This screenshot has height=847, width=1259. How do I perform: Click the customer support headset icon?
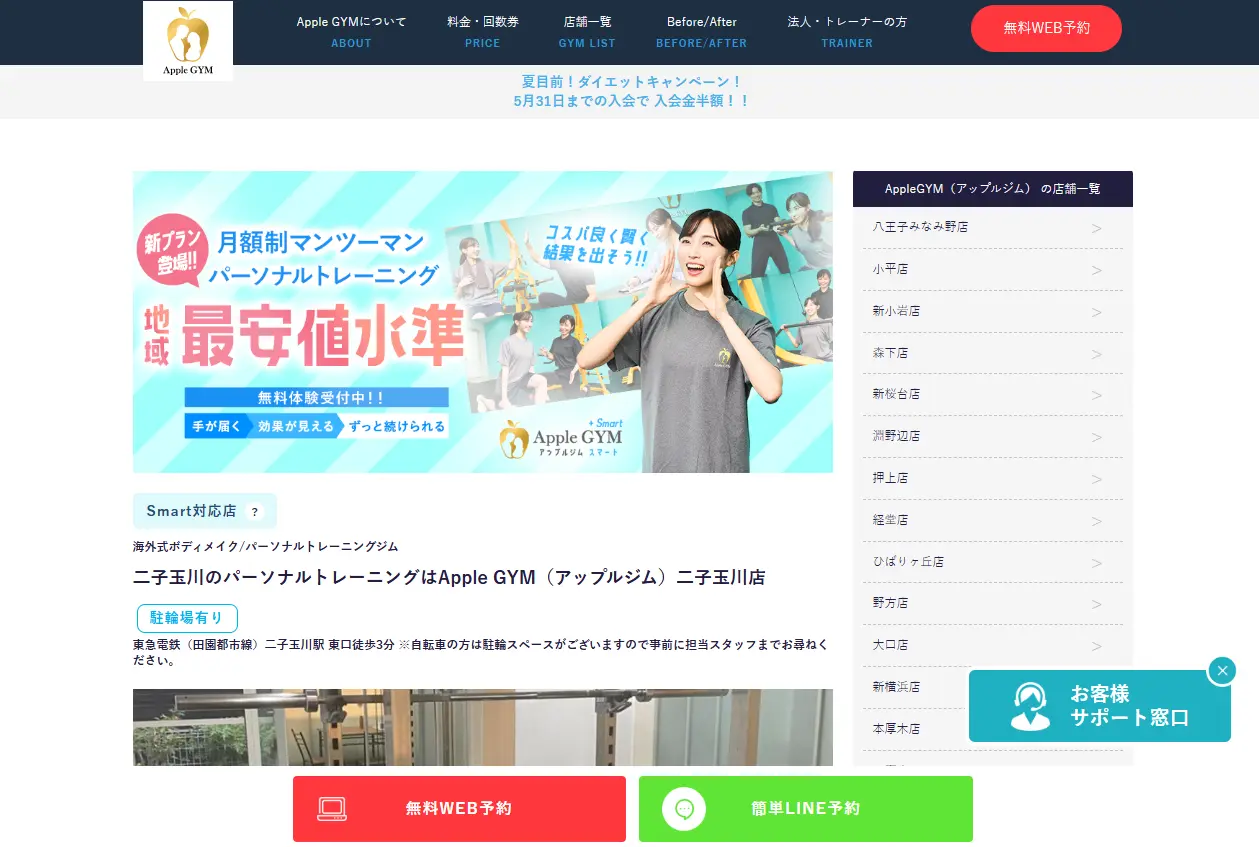(x=1029, y=706)
